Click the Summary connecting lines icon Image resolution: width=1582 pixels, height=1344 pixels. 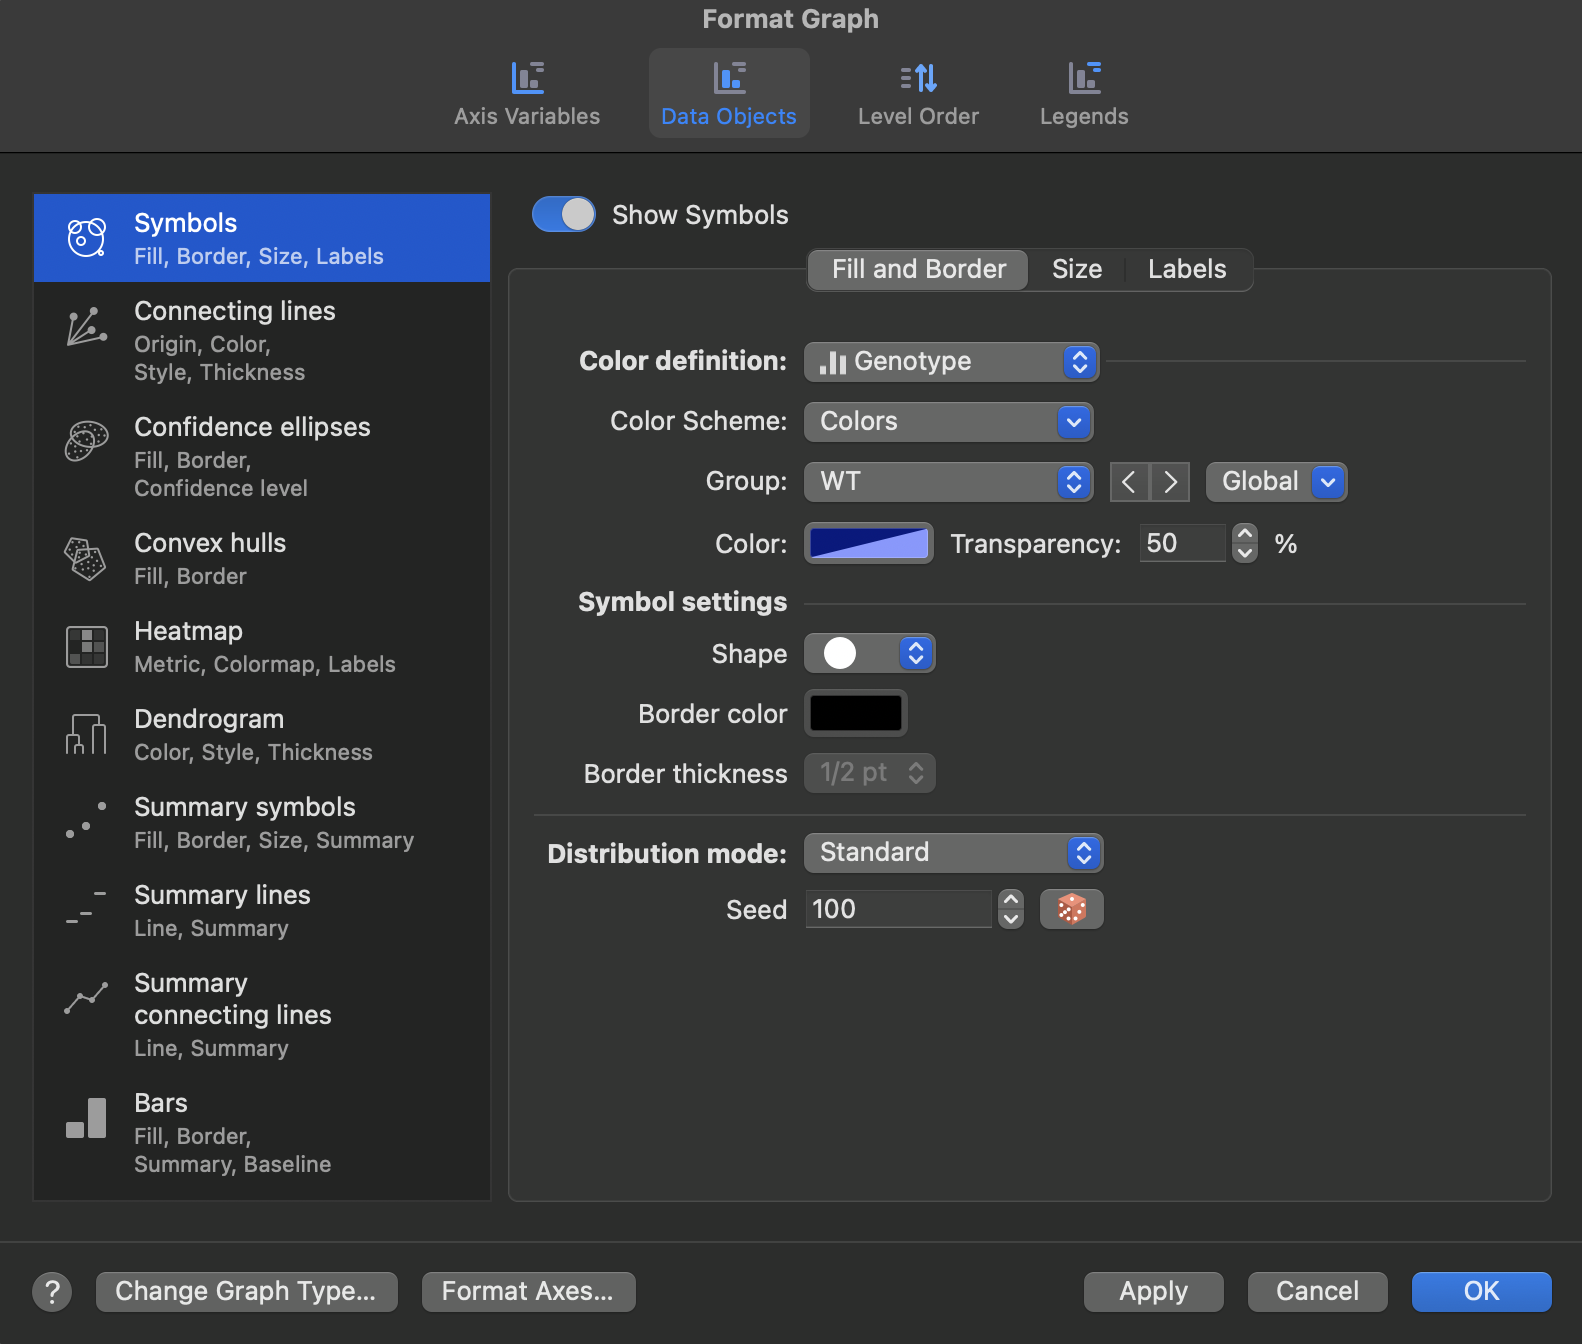click(x=87, y=998)
